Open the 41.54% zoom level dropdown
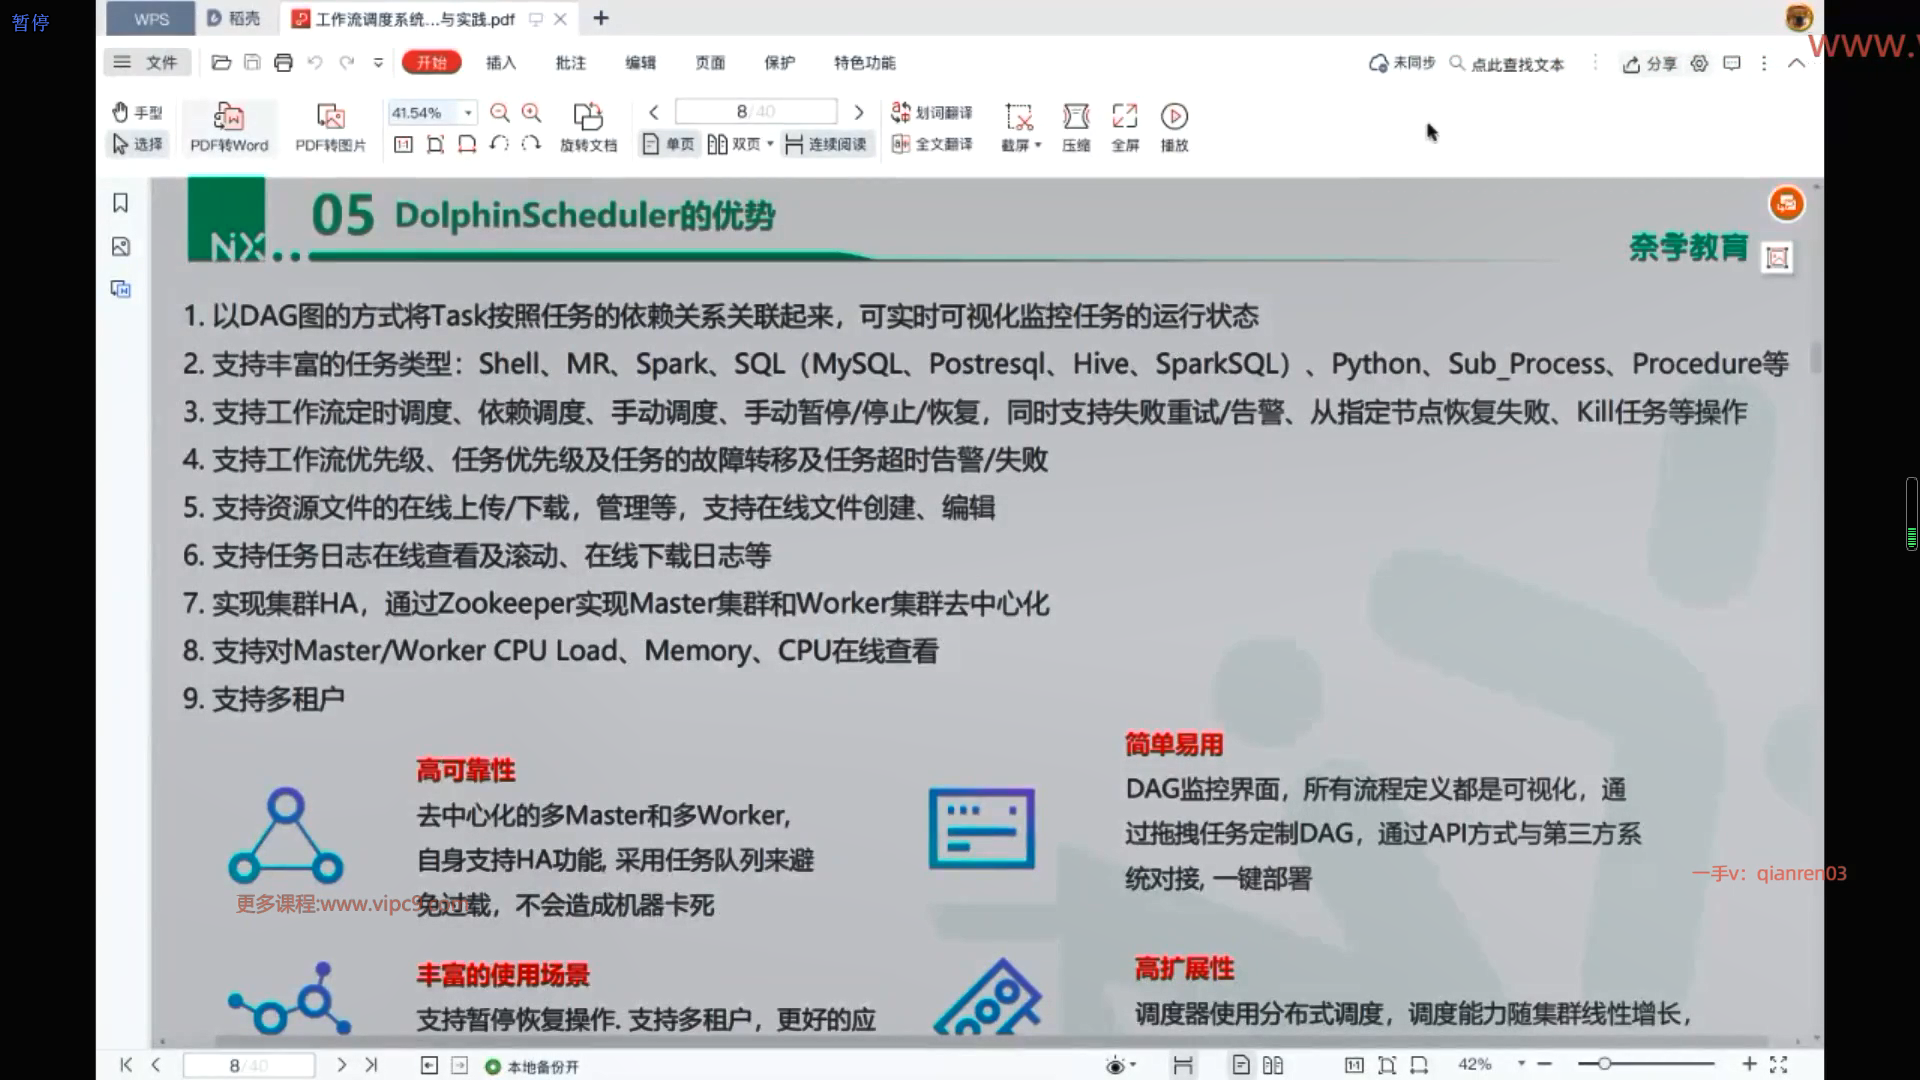1920x1080 pixels. coord(468,113)
